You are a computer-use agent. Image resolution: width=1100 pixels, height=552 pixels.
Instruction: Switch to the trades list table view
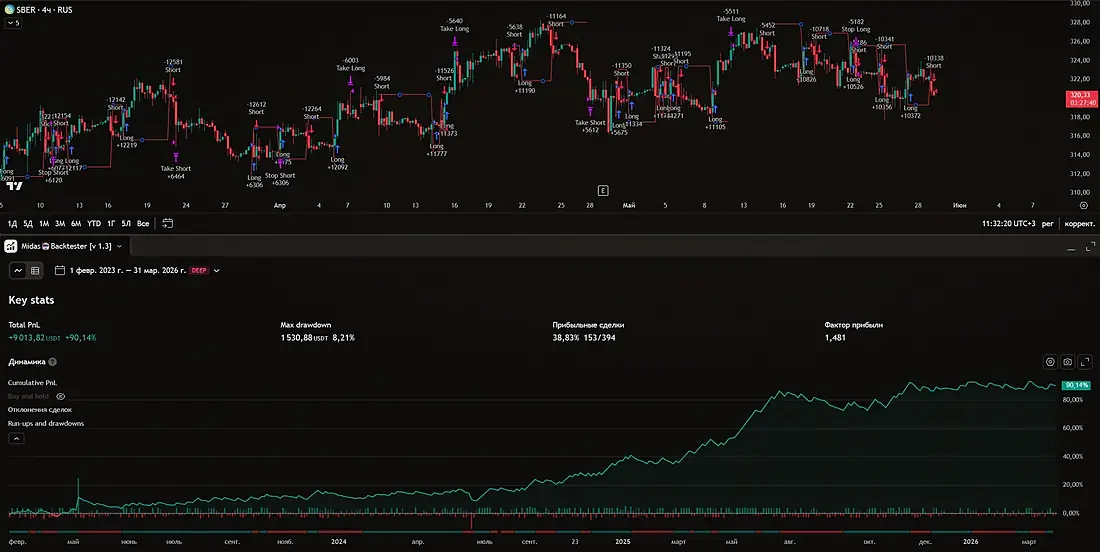35,270
